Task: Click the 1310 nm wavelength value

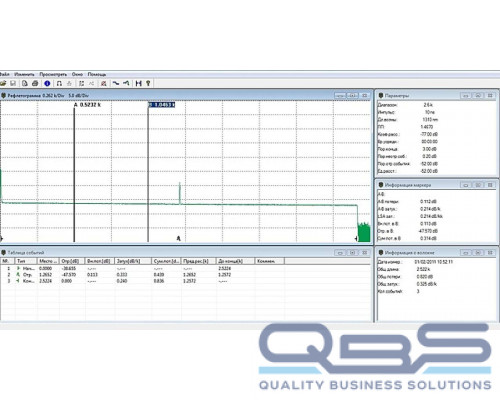Action: point(430,119)
